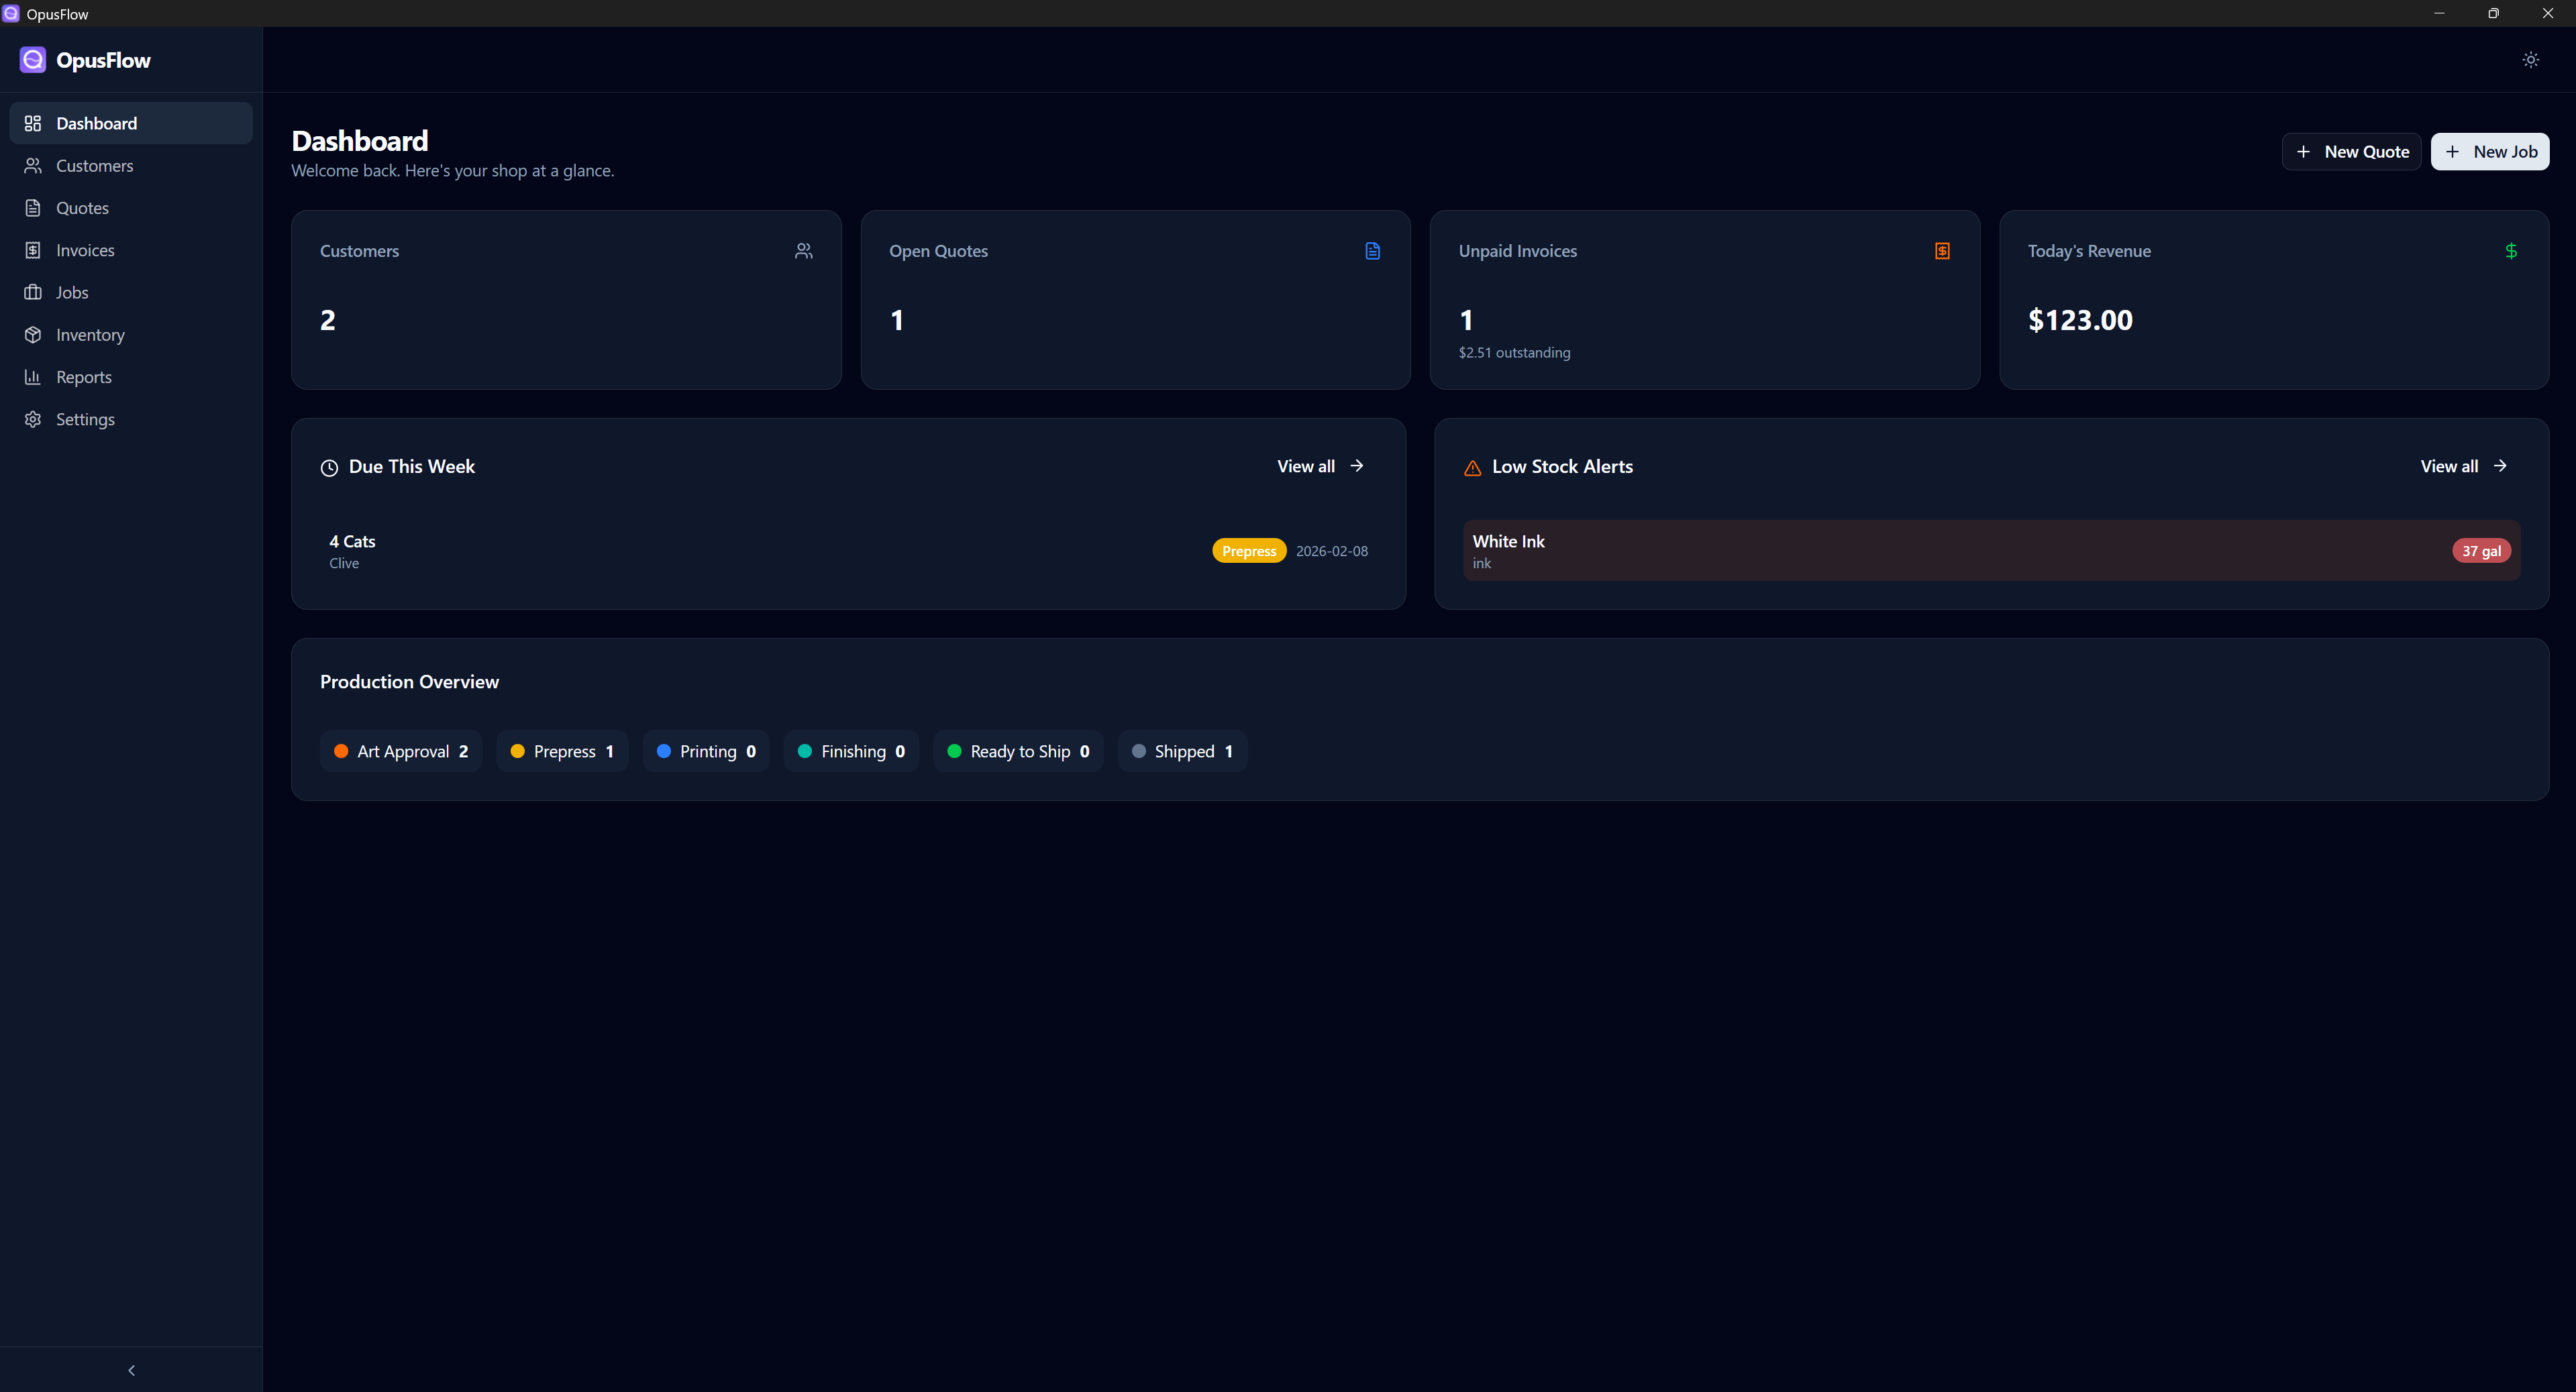Click the Unpaid Invoices receipt icon
This screenshot has width=2576, height=1392.
click(x=1942, y=251)
